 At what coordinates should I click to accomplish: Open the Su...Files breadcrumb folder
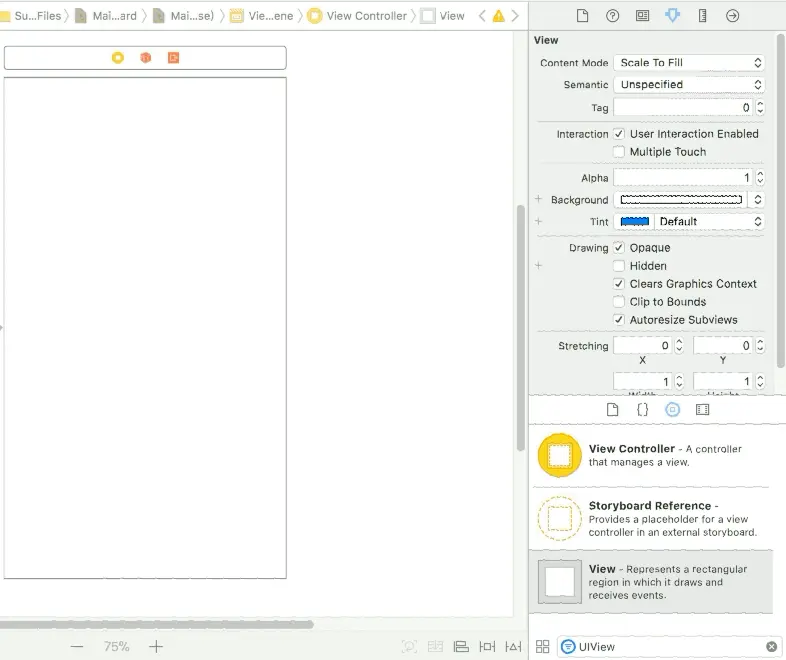click(31, 16)
